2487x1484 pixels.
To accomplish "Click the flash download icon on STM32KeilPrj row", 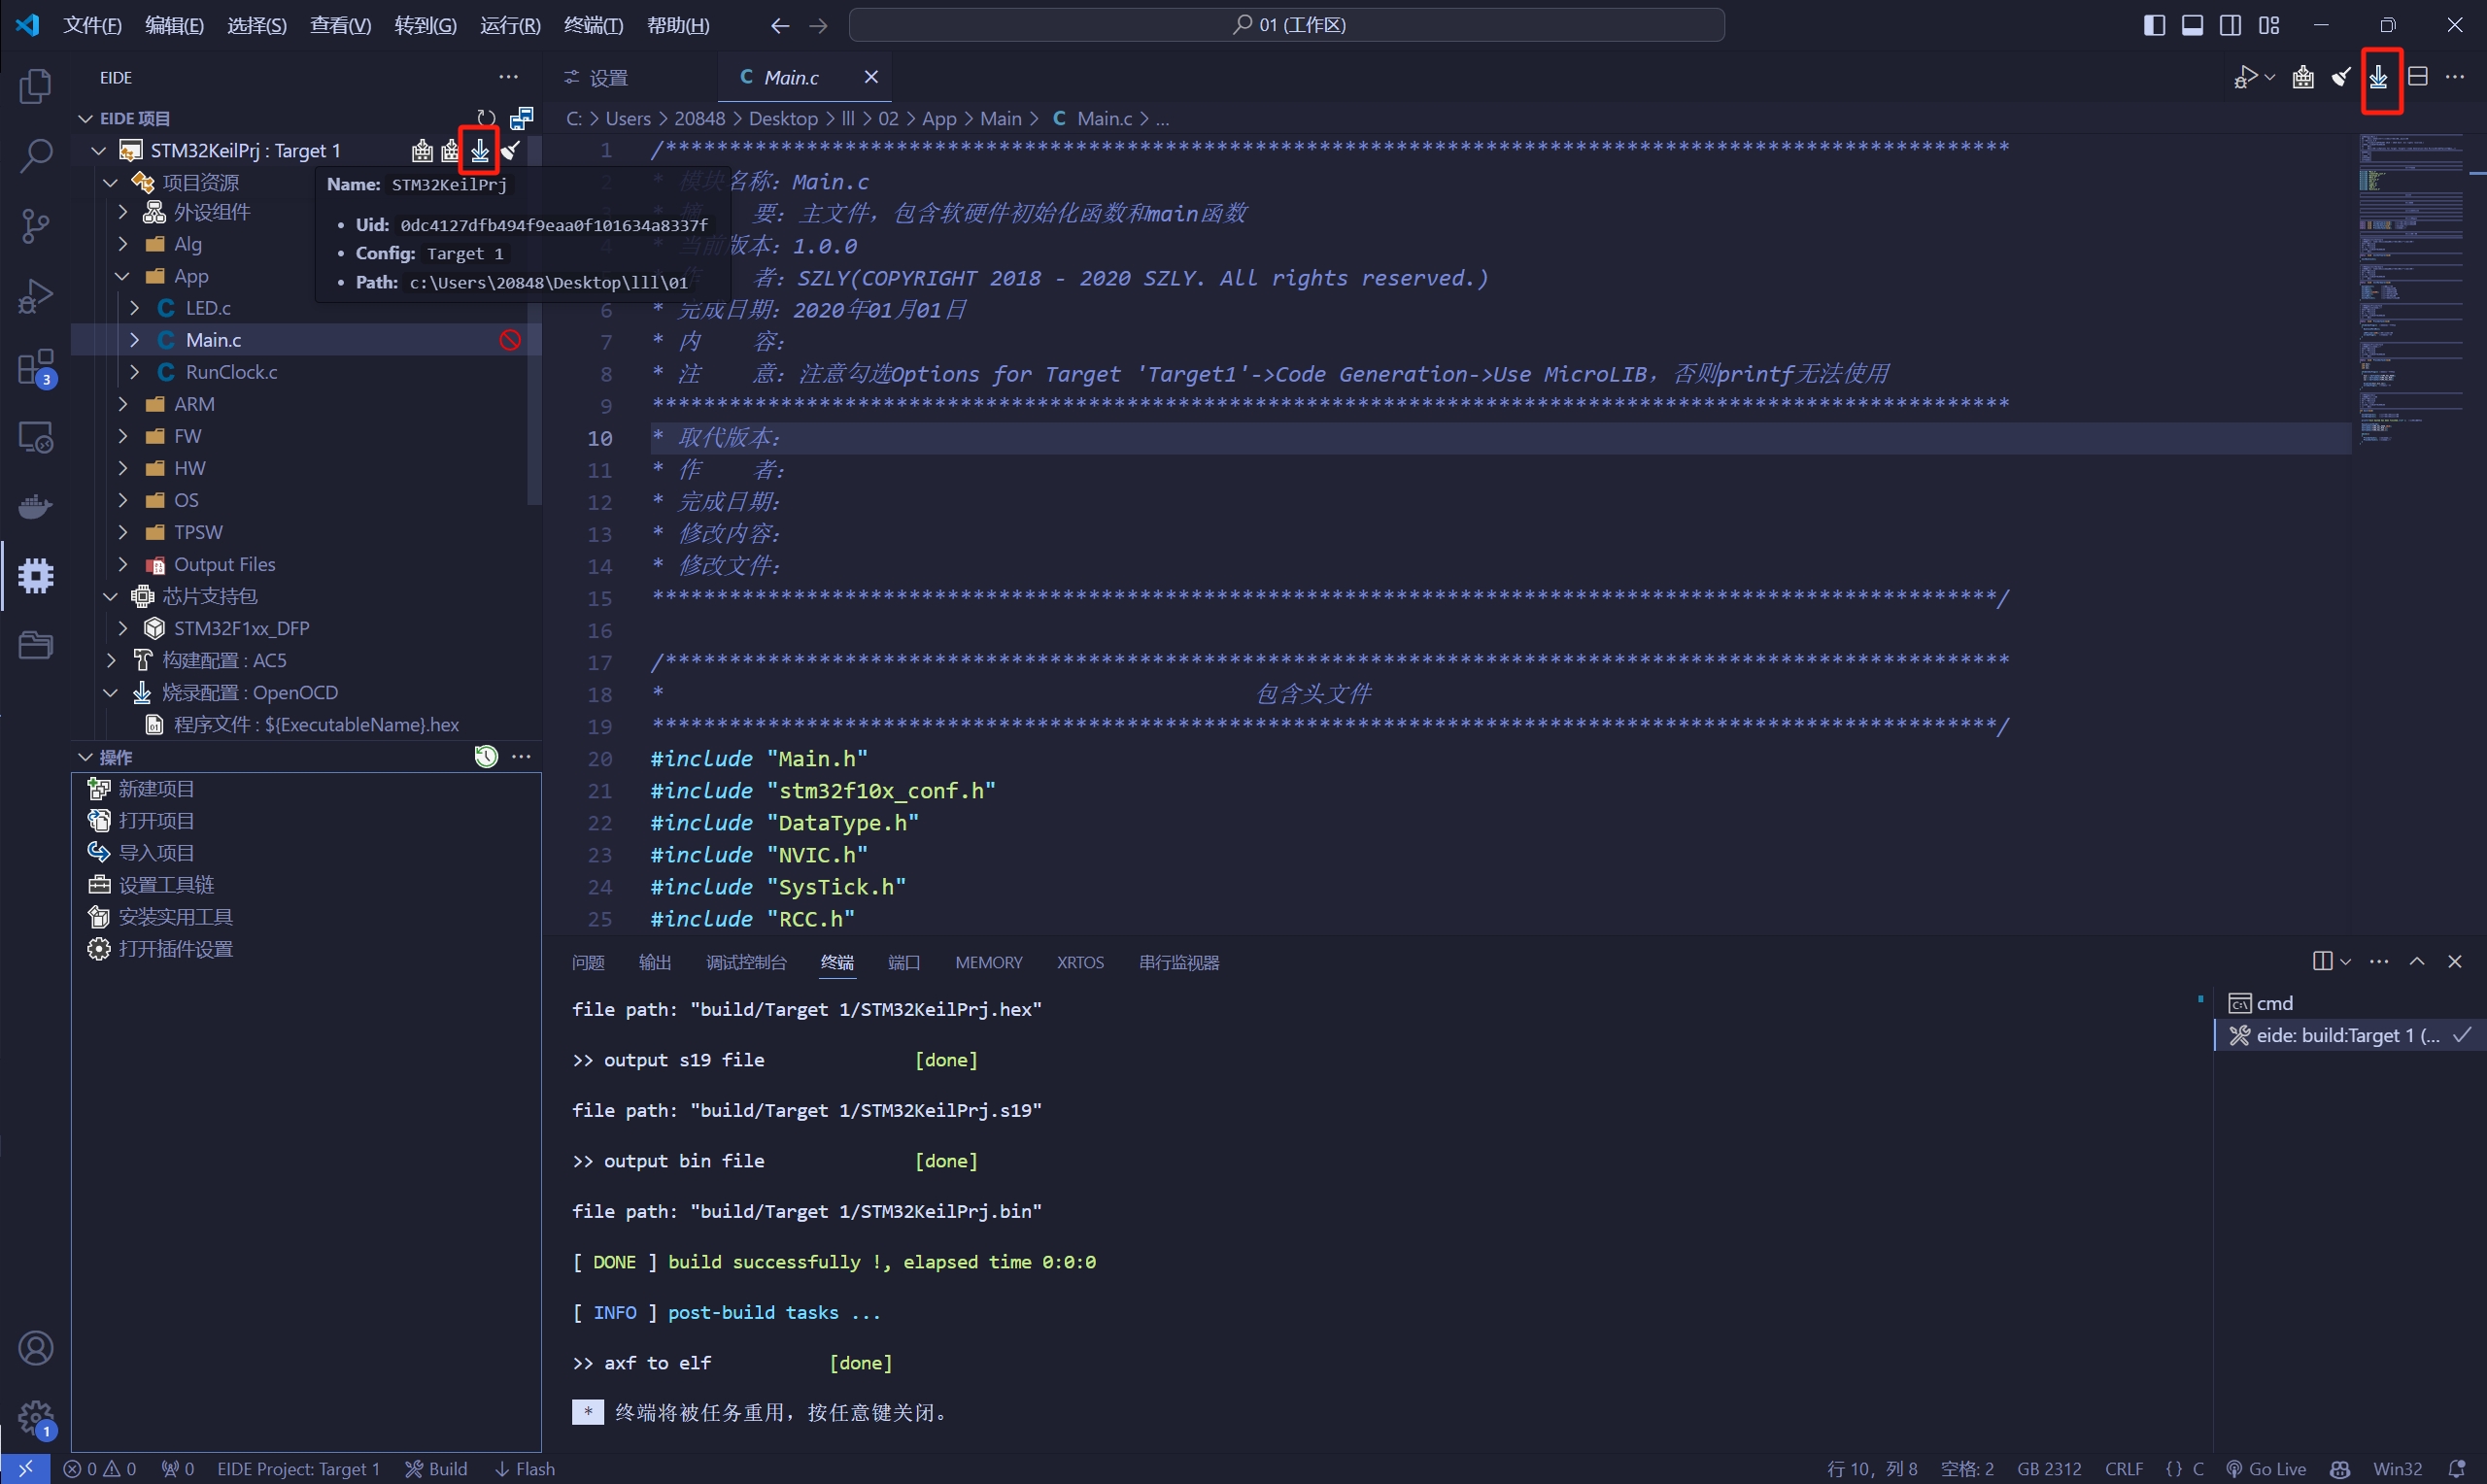I will point(480,150).
